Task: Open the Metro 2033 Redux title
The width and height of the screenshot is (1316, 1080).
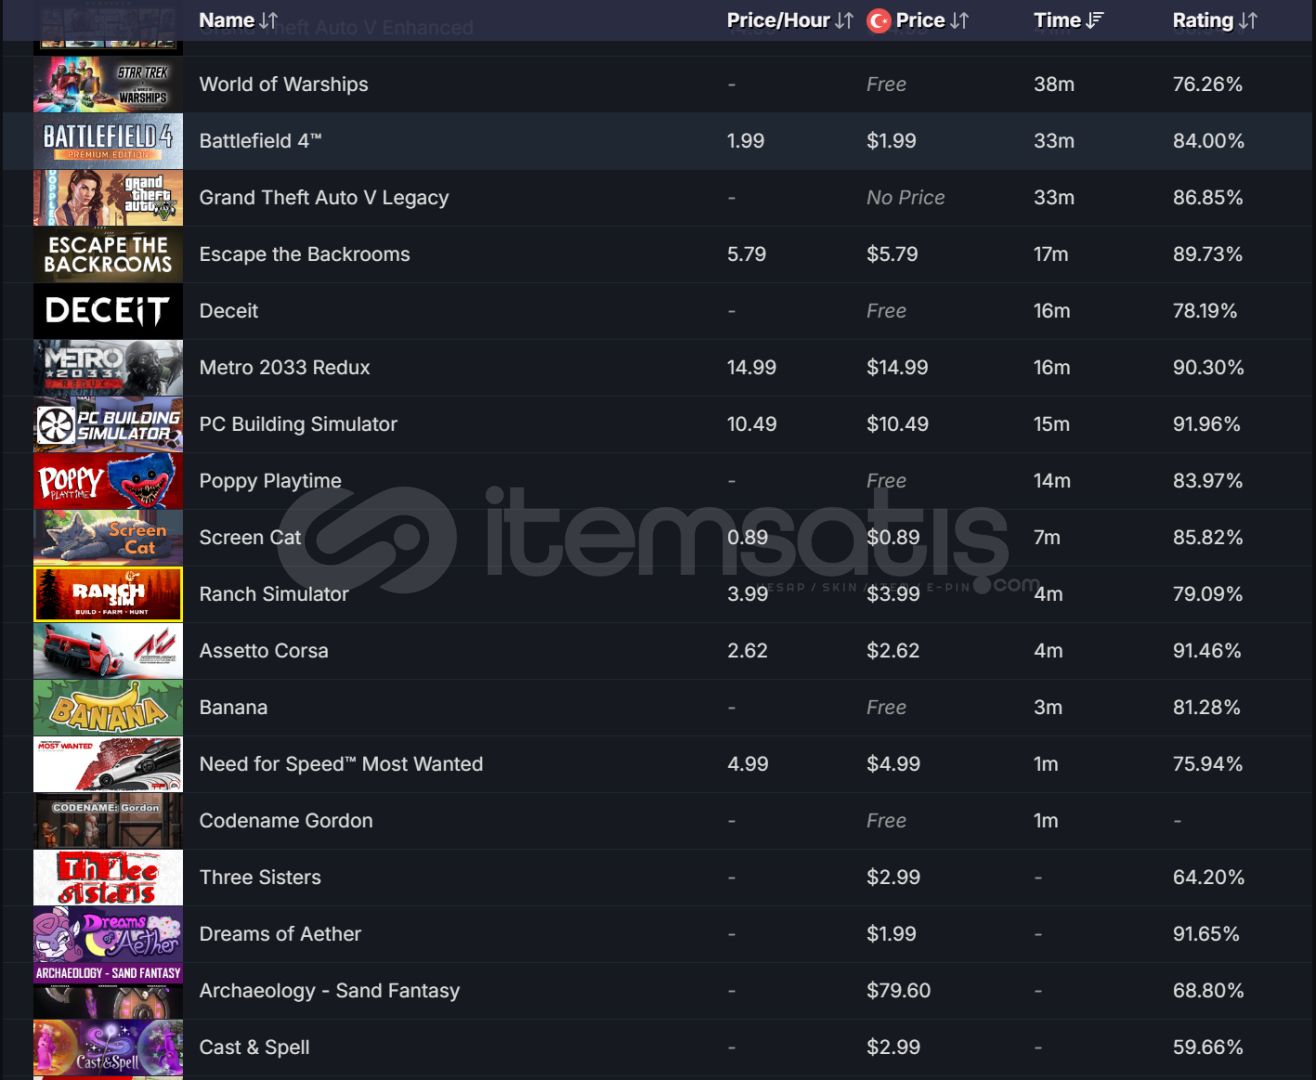Action: (285, 368)
